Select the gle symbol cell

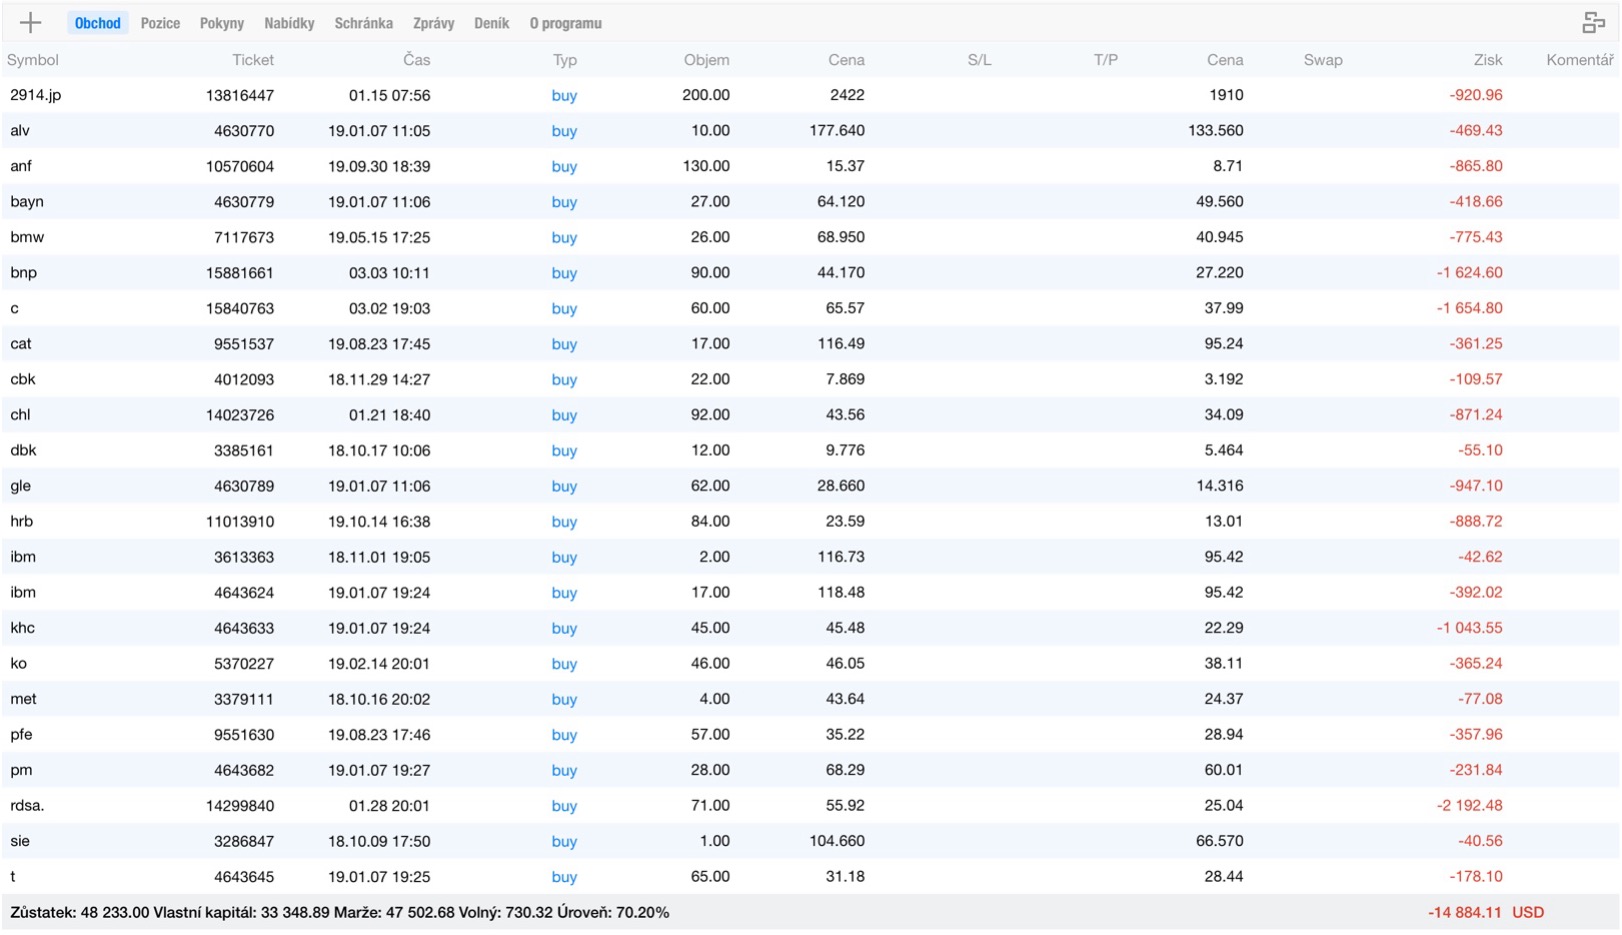click(x=20, y=486)
